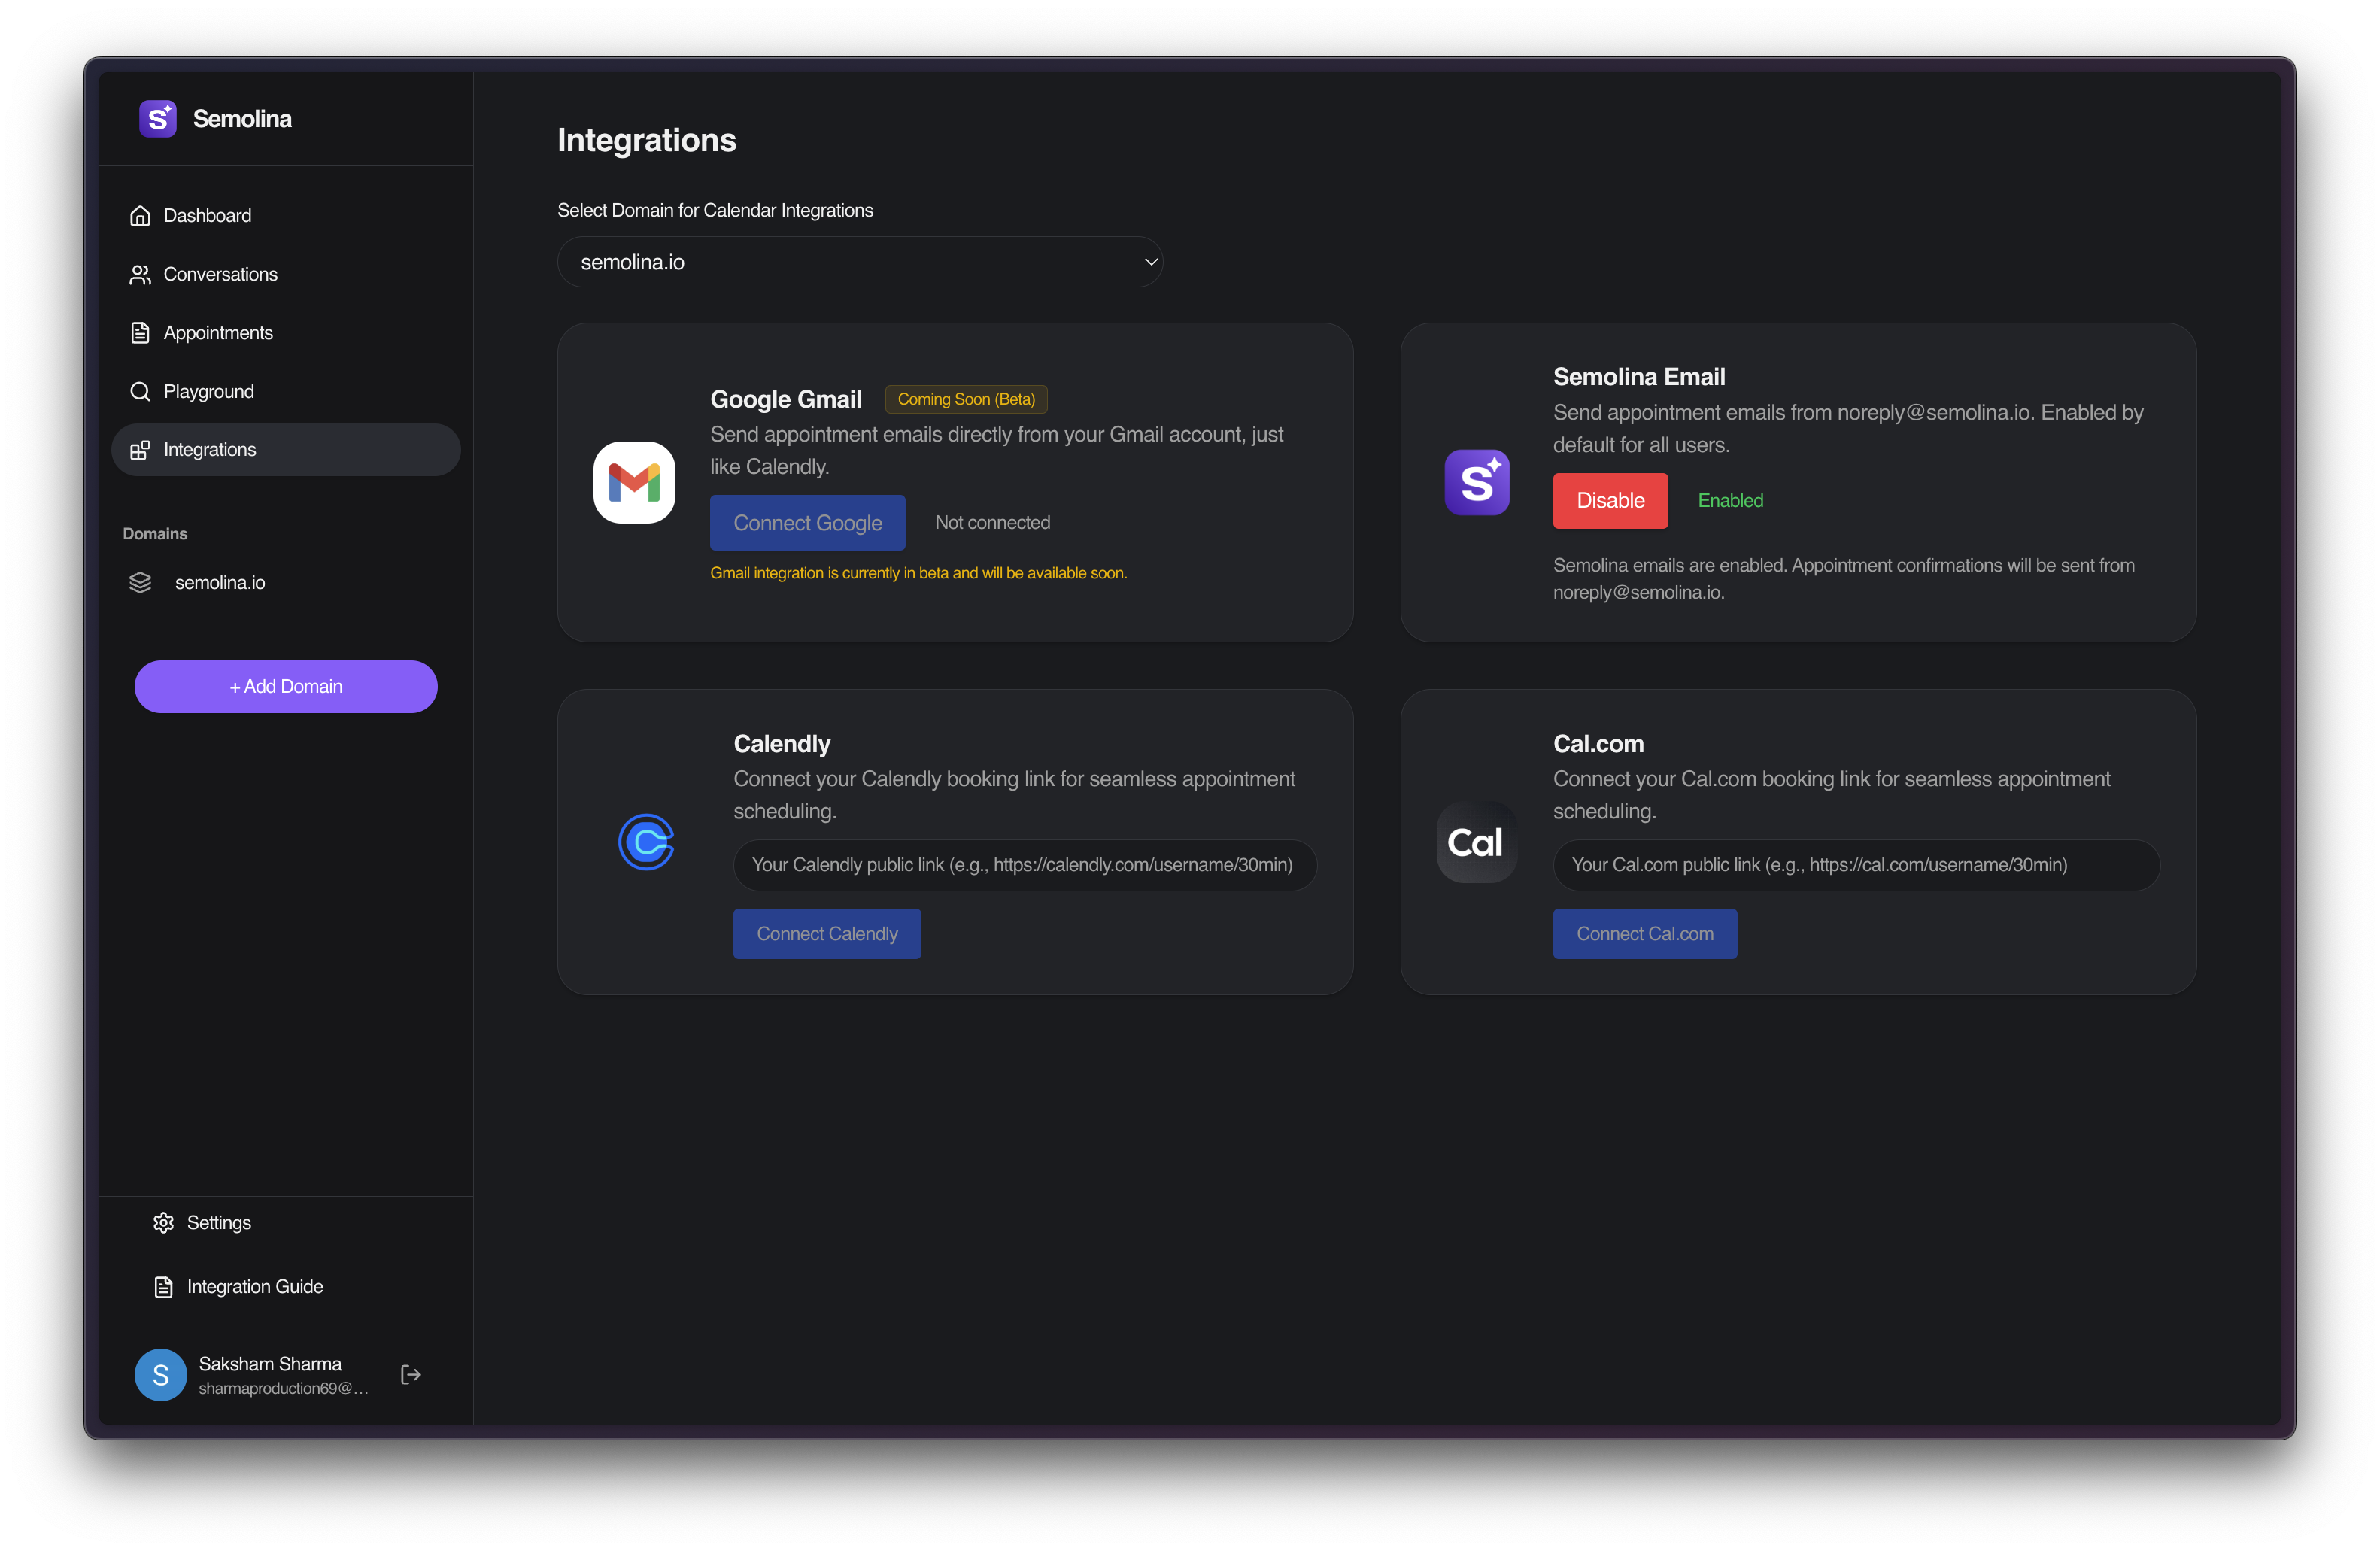Click the Calendly logo icon
The height and width of the screenshot is (1551, 2380).
click(x=646, y=842)
